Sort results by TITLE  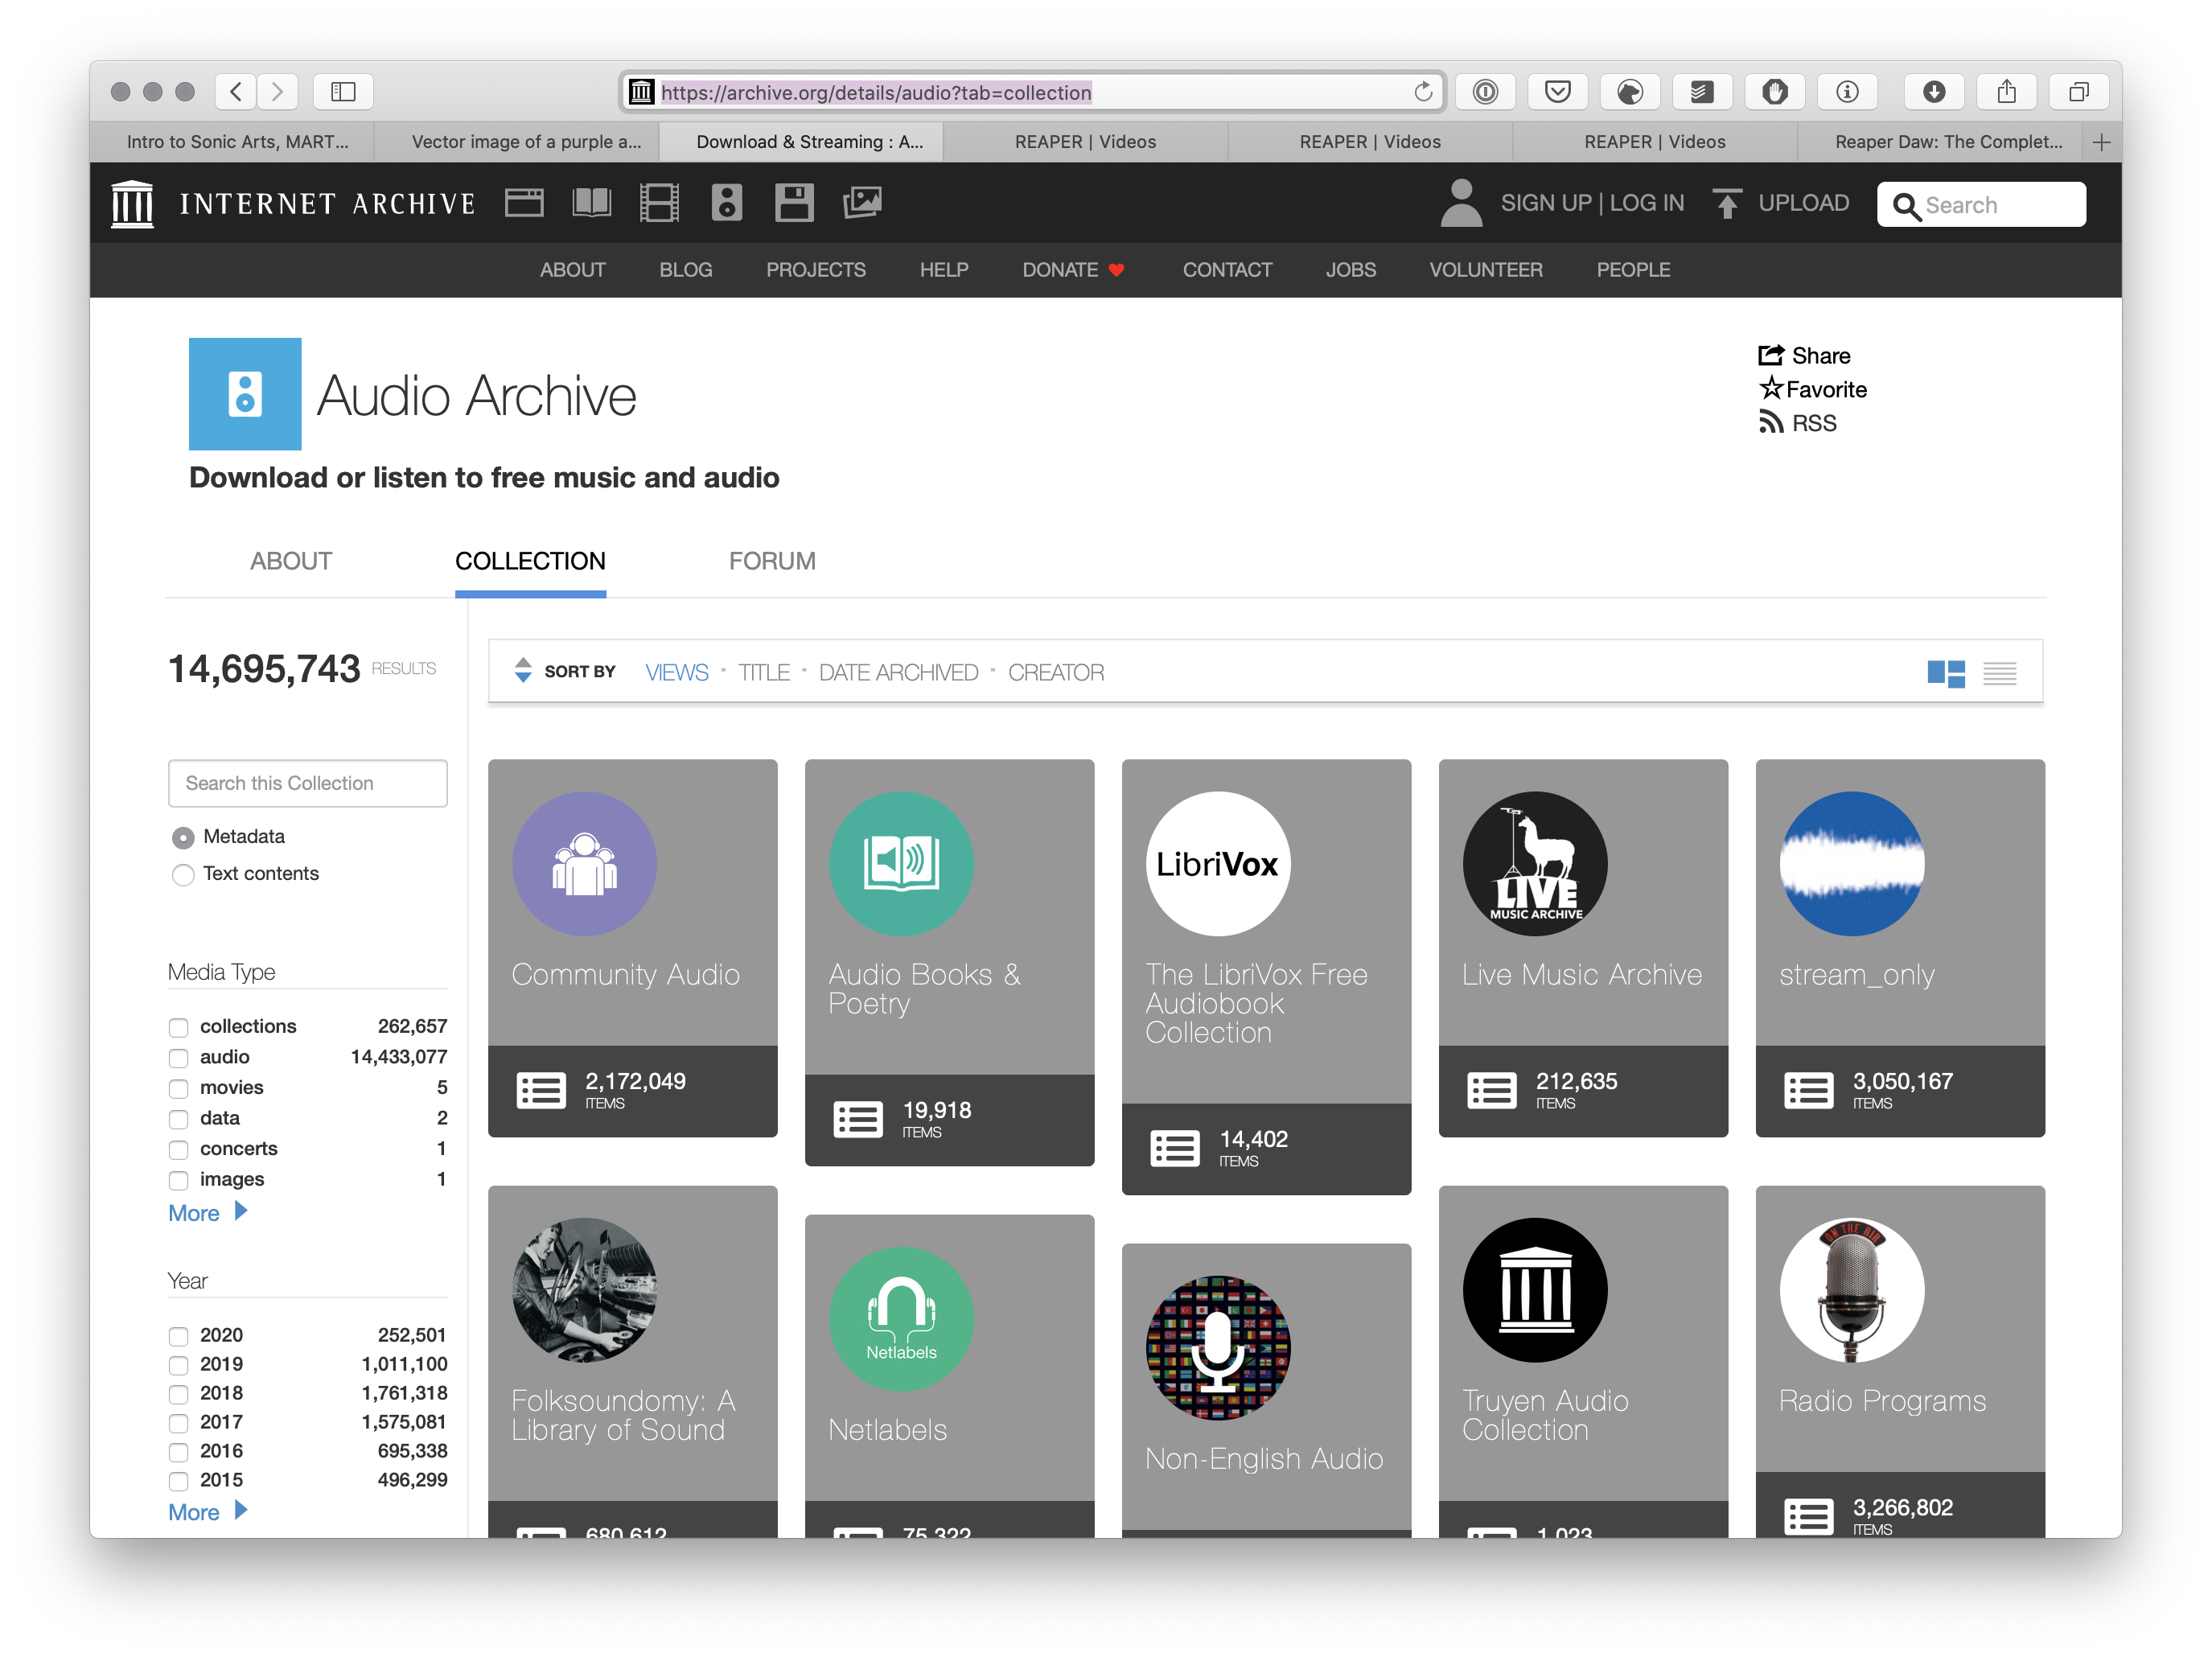(764, 673)
